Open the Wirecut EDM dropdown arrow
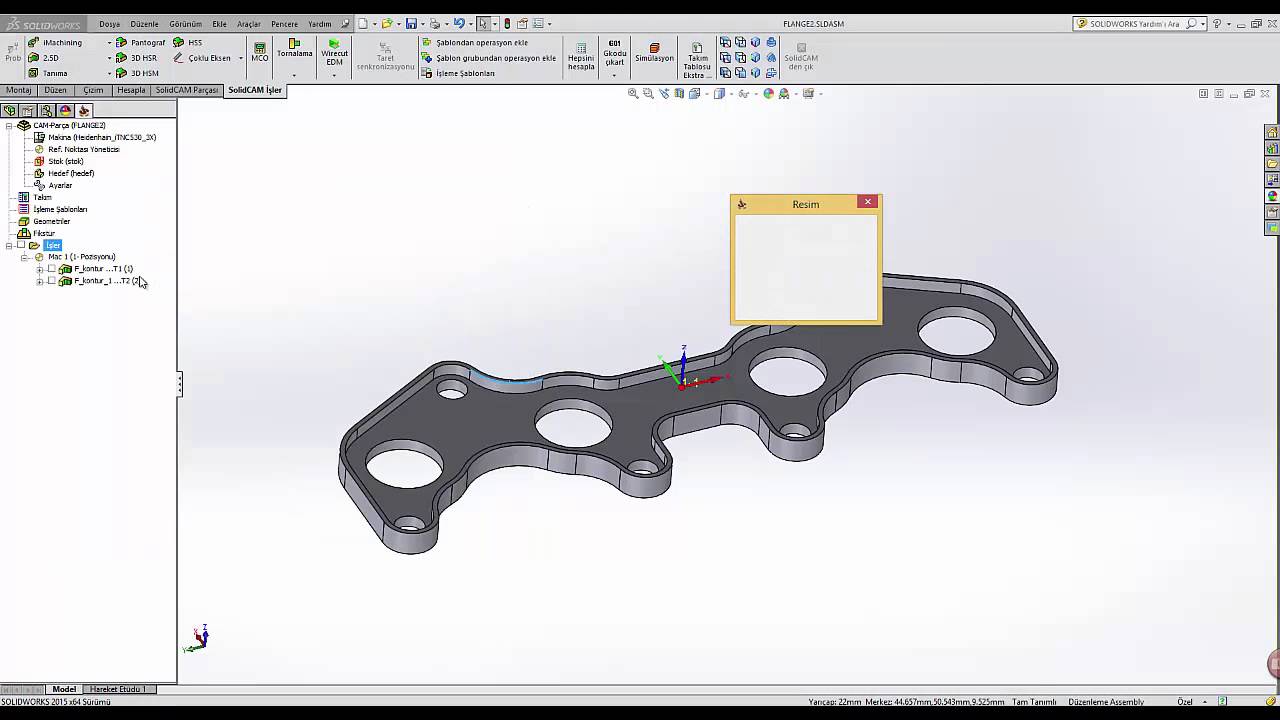Screen dimensions: 1280x720 tap(334, 75)
